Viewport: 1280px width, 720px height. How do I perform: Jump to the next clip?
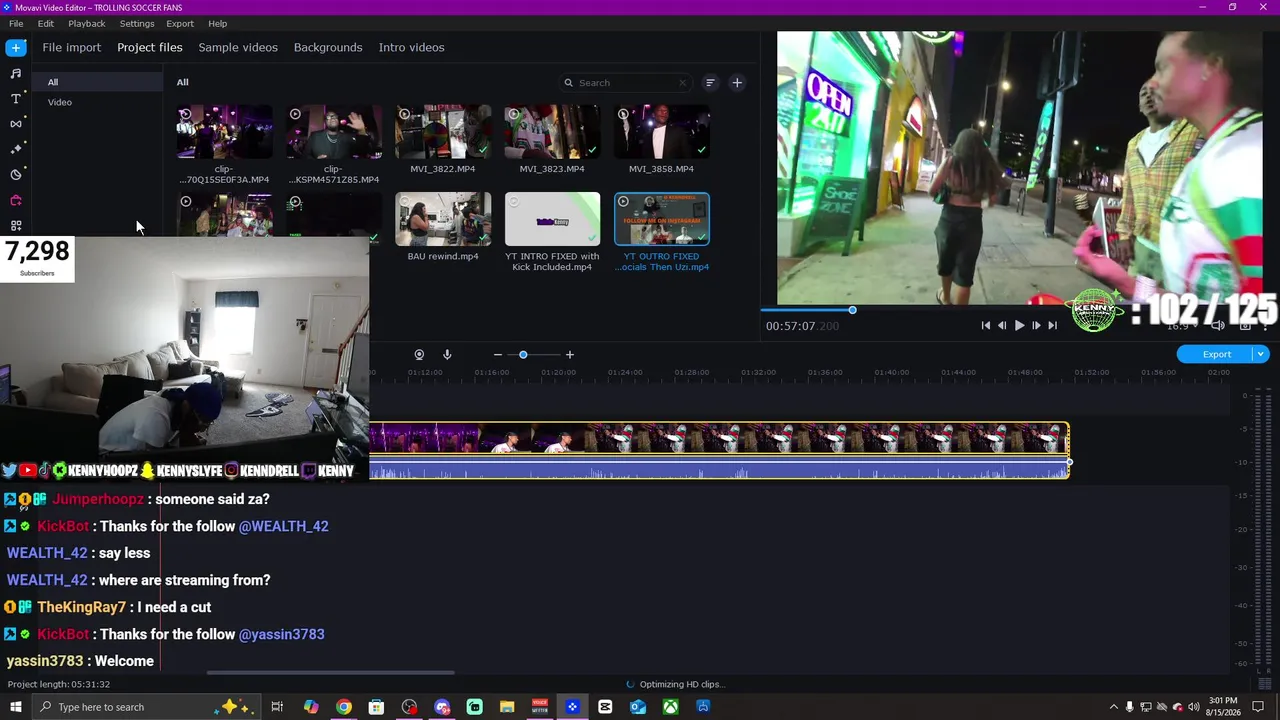tap(1052, 325)
